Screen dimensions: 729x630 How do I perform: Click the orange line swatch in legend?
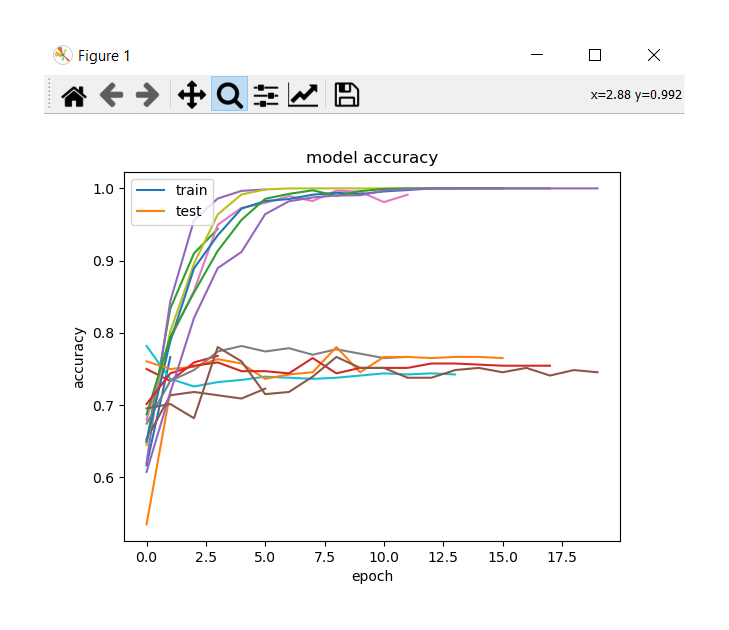[152, 211]
